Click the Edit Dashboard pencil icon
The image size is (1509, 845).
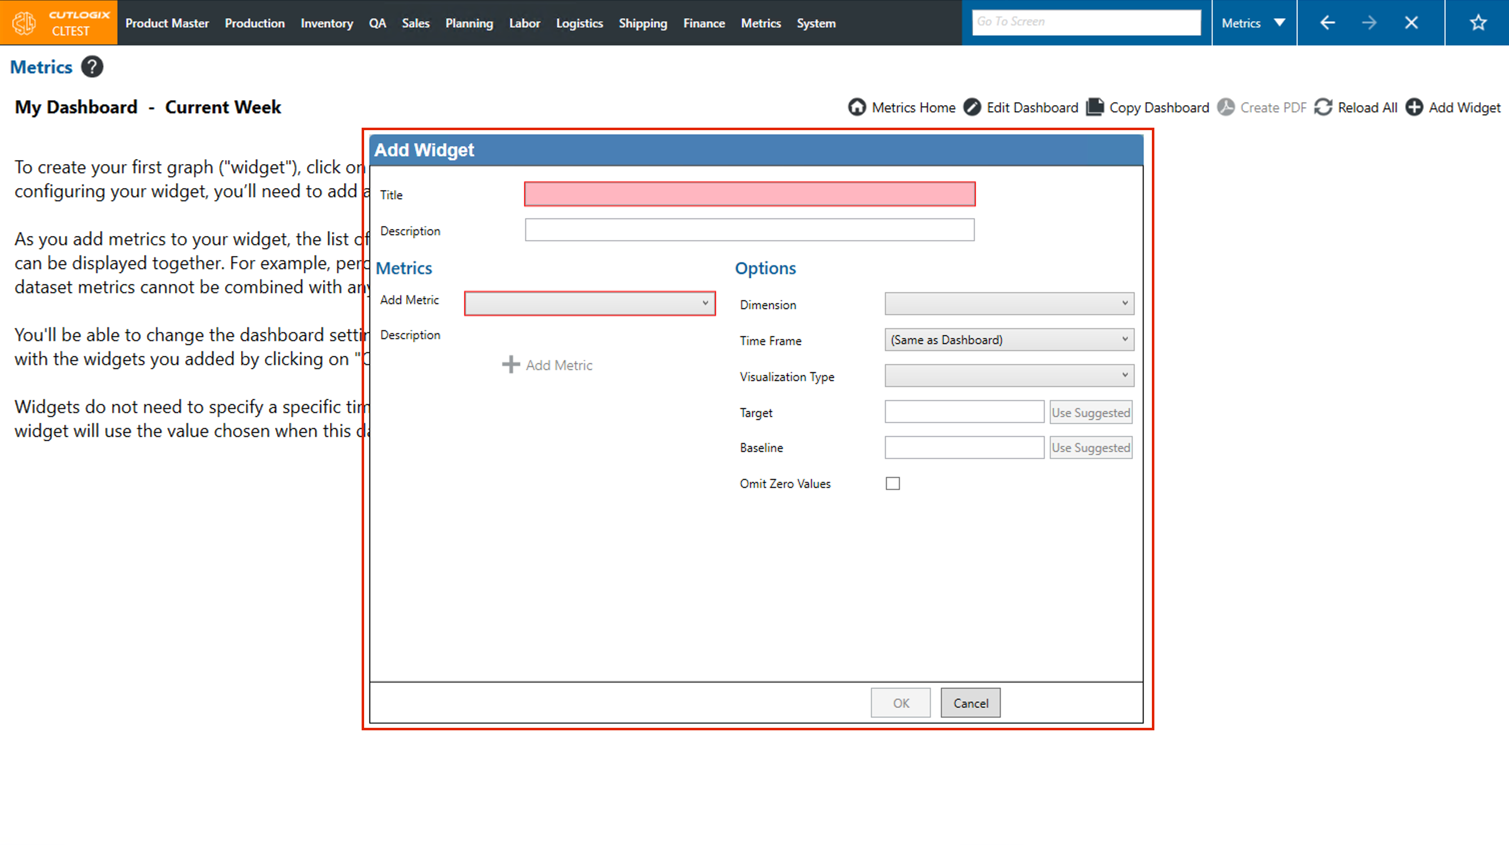(972, 107)
